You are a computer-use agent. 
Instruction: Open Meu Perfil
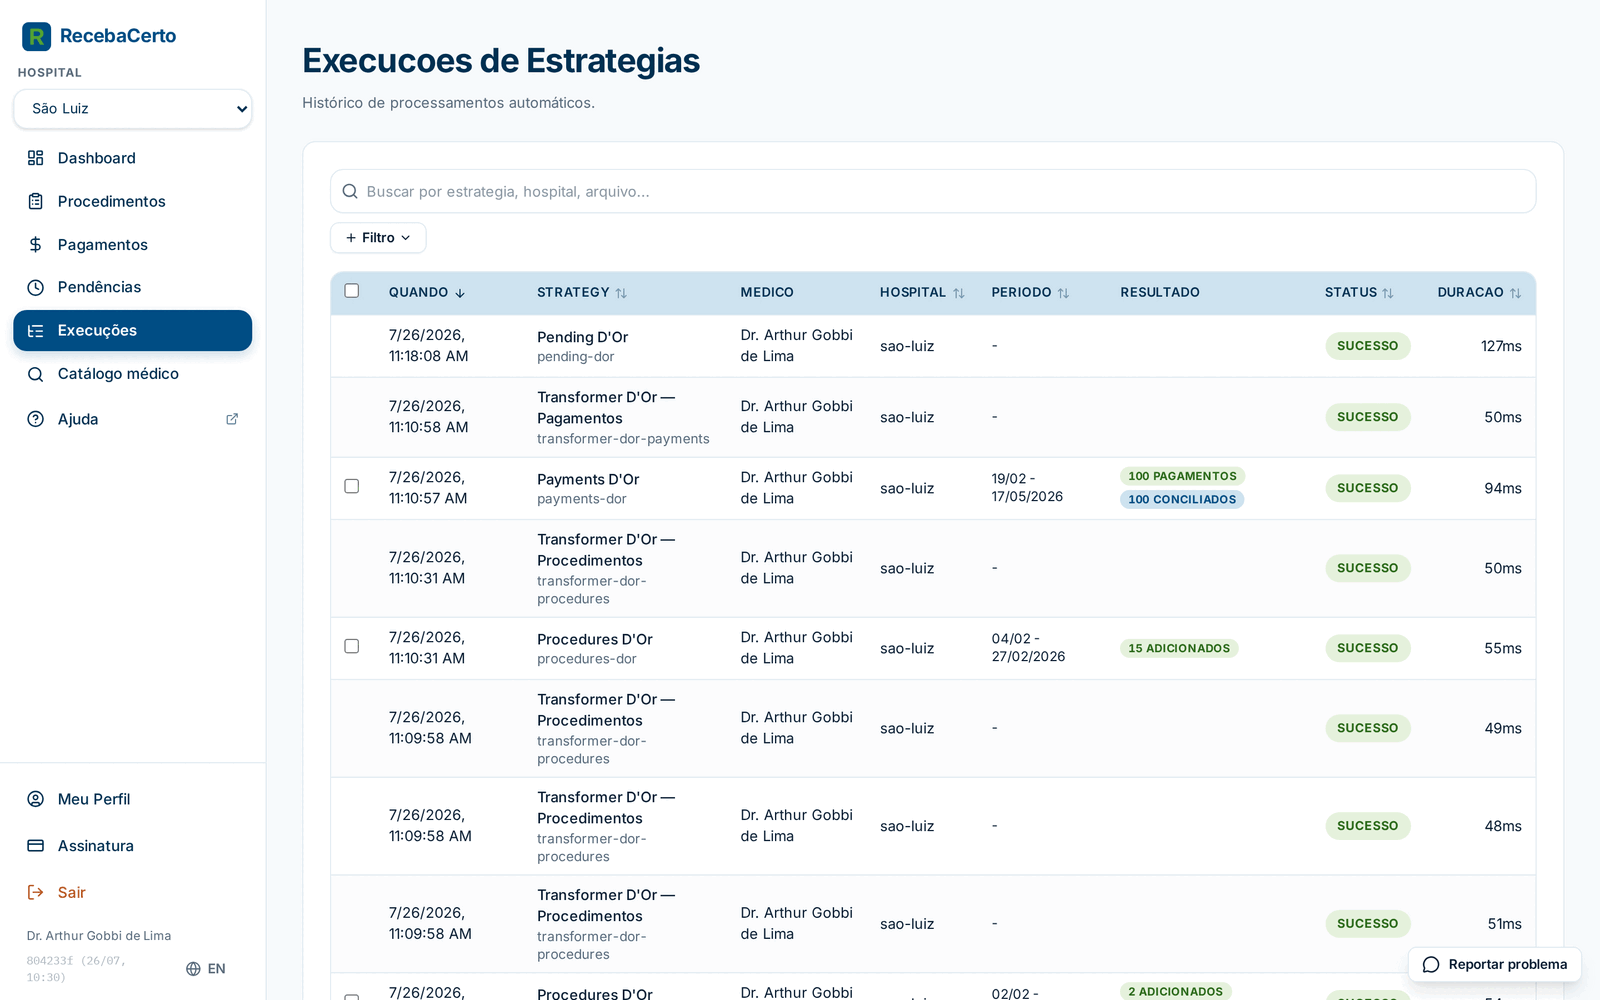click(133, 799)
